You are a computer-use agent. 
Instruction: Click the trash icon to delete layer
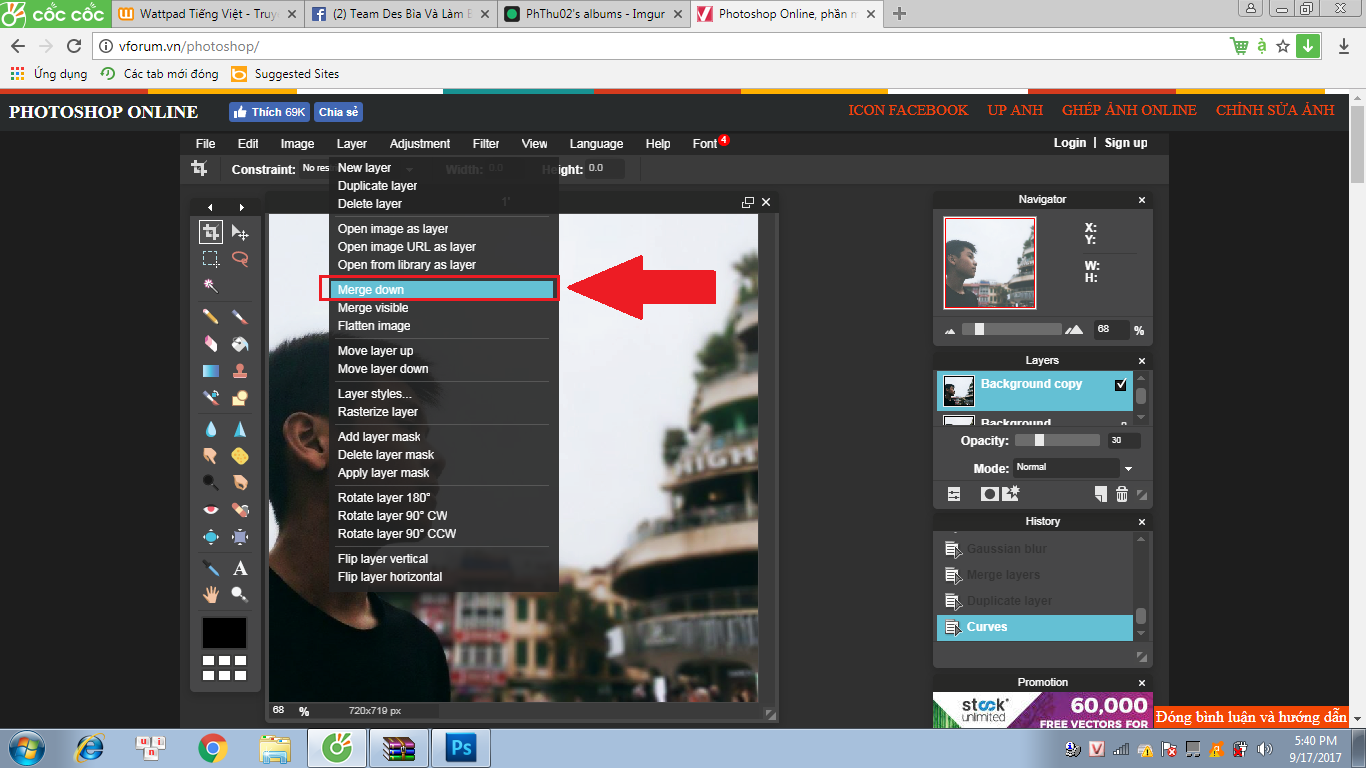(x=1122, y=494)
